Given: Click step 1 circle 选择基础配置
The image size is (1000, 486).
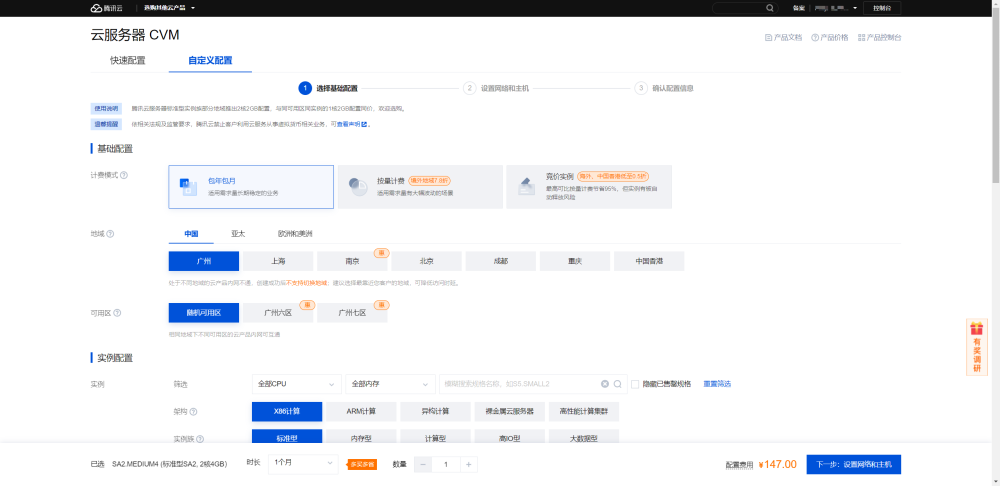Looking at the screenshot, I should 305,88.
